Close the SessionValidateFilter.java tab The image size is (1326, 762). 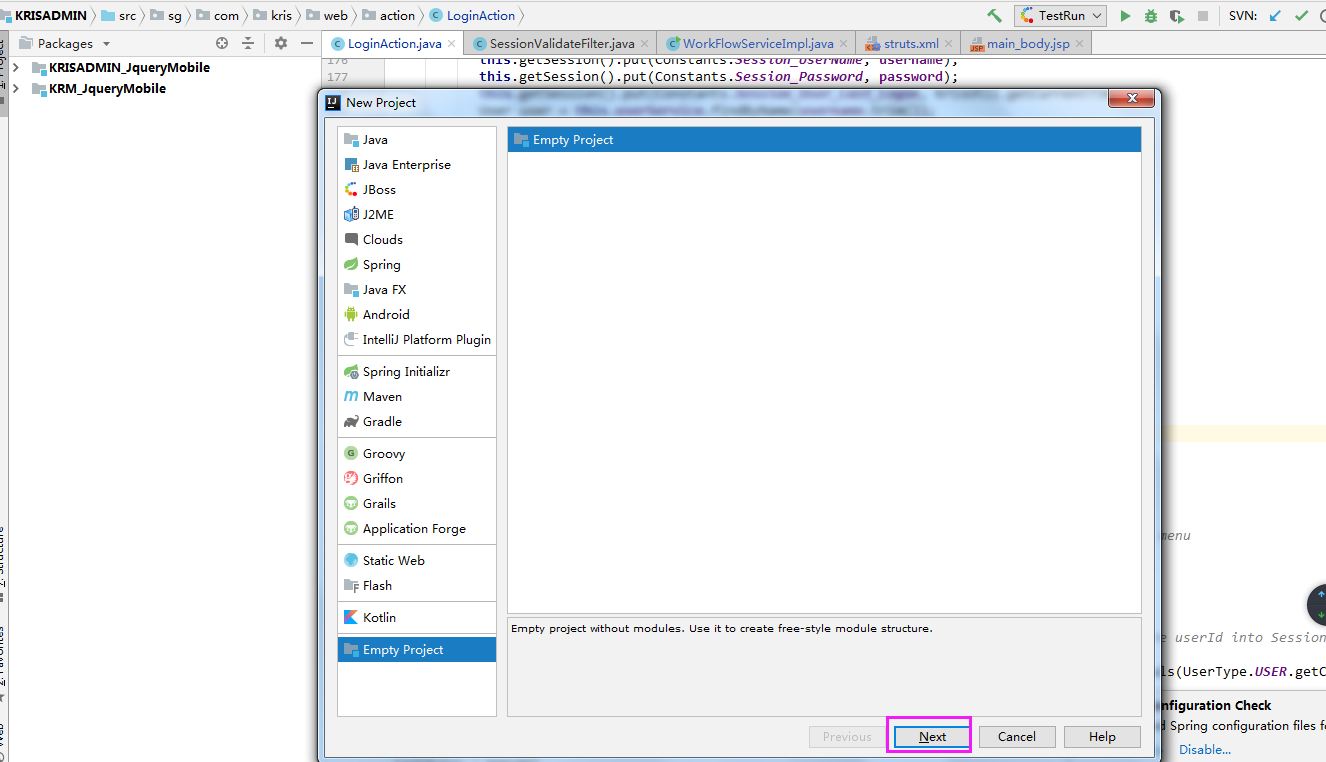point(644,44)
